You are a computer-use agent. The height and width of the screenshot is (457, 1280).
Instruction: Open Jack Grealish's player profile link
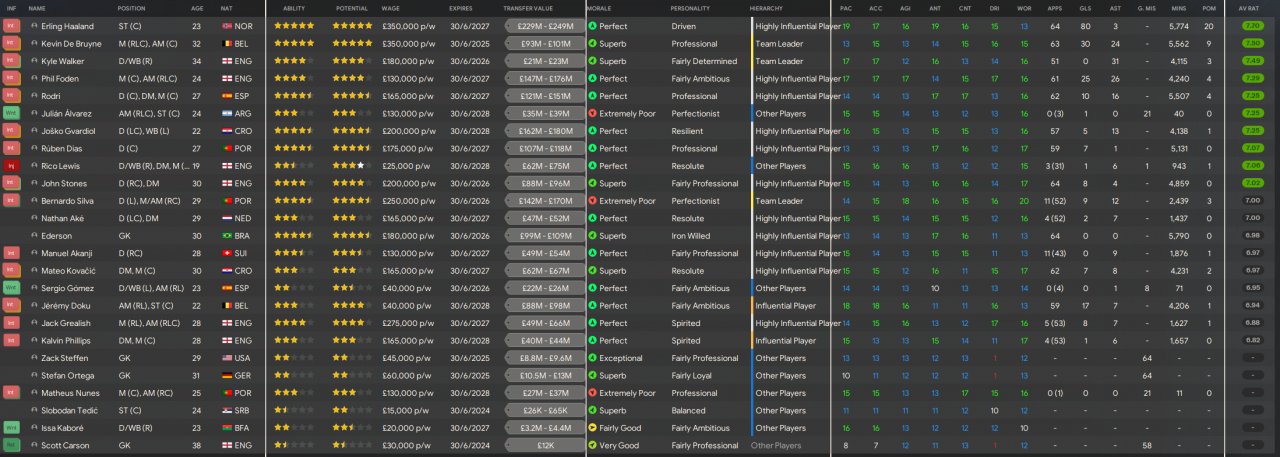[65, 323]
